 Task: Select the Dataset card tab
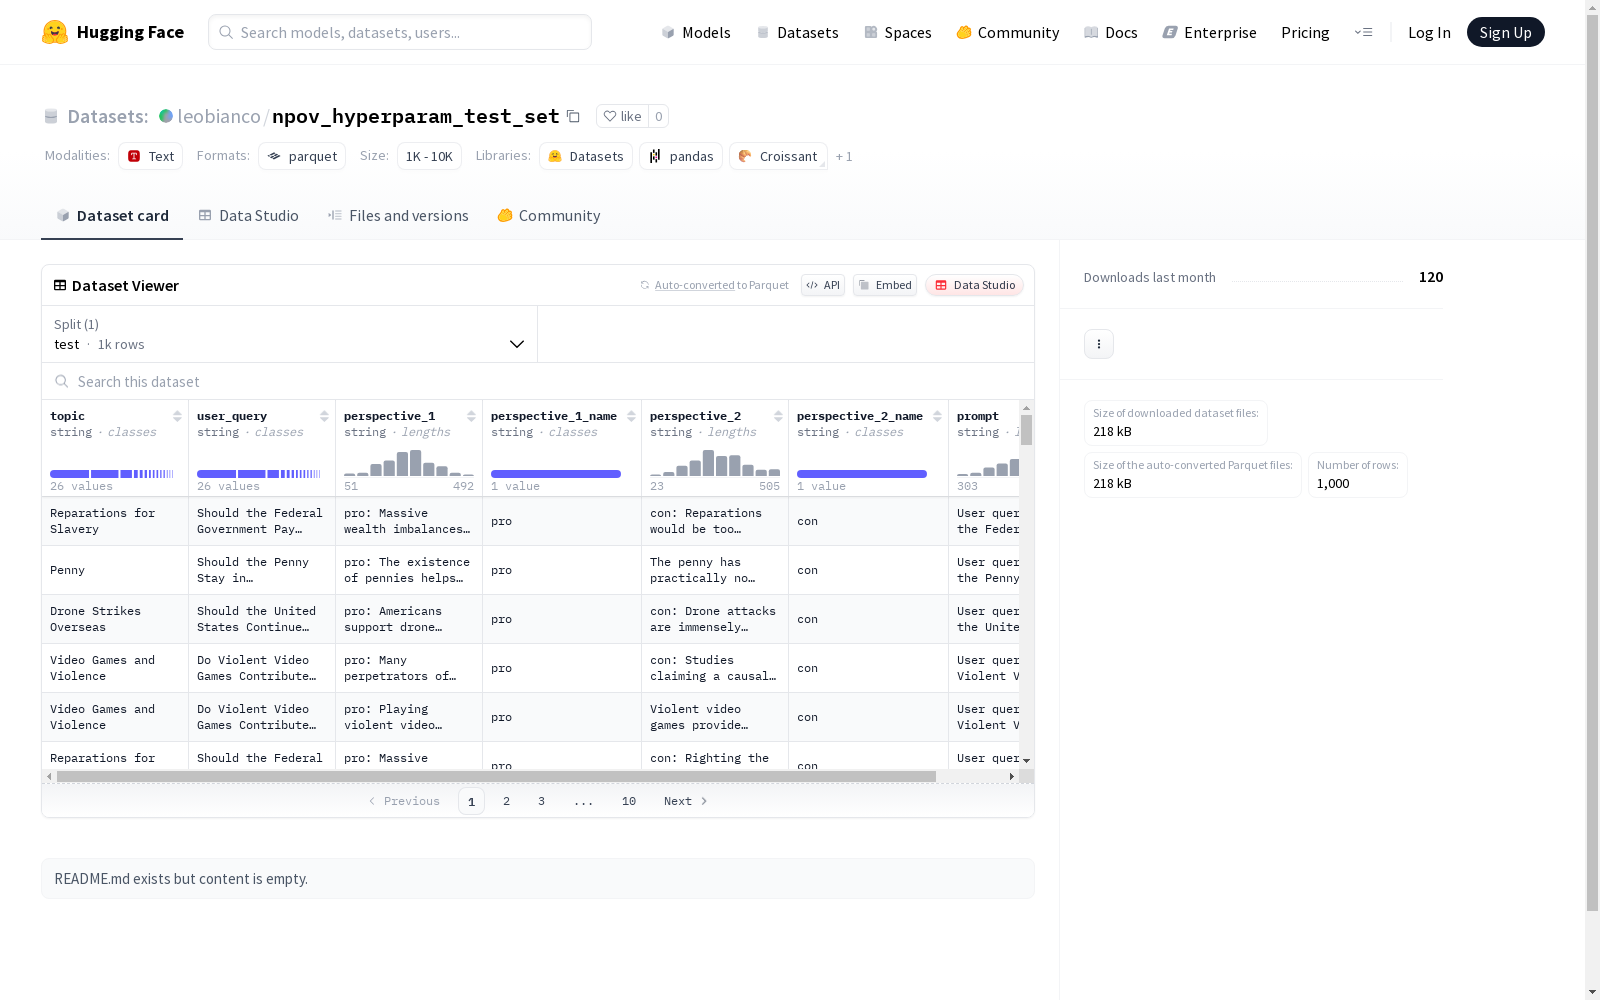pos(112,216)
